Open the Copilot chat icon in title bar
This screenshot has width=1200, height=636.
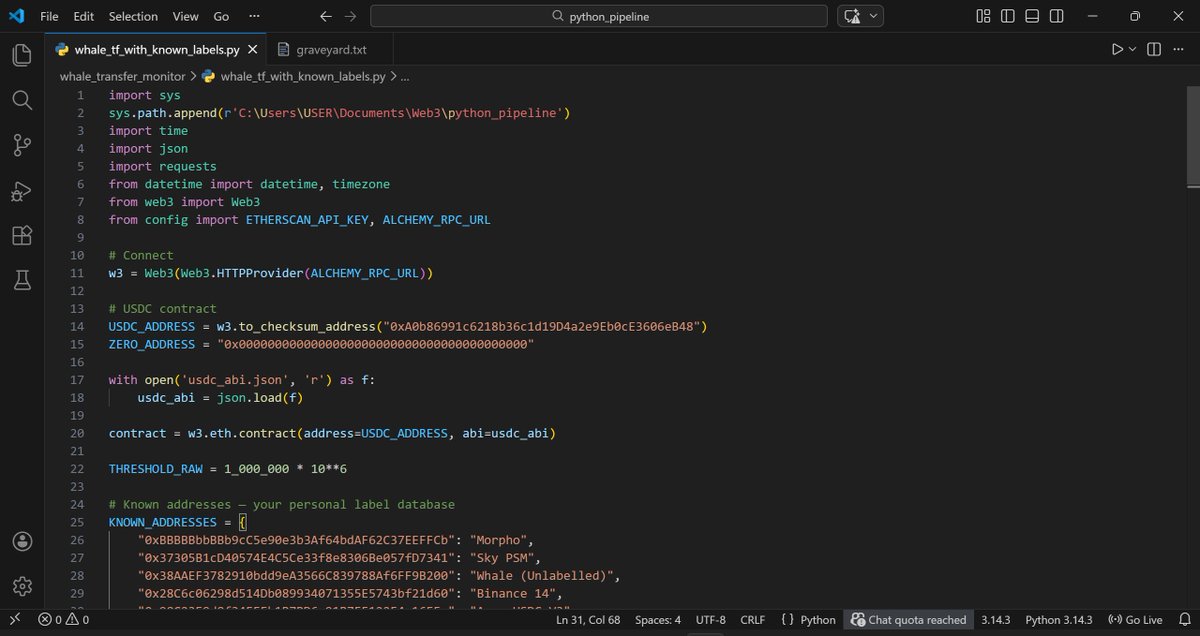pos(853,16)
